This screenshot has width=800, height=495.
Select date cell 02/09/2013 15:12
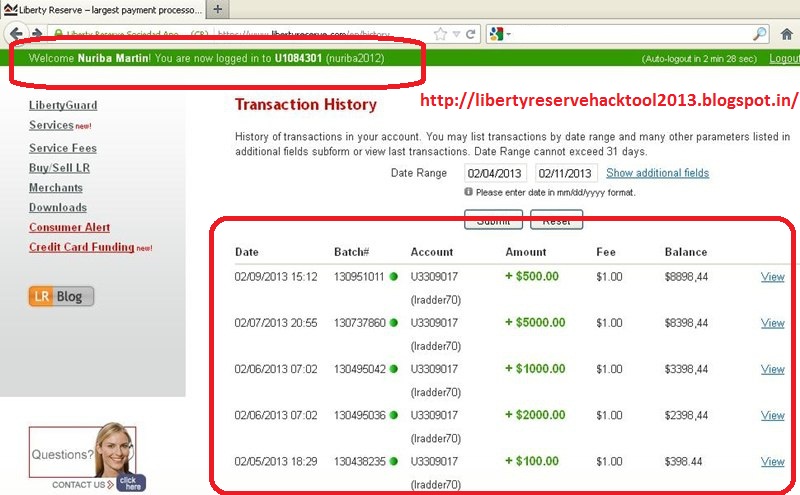point(276,277)
